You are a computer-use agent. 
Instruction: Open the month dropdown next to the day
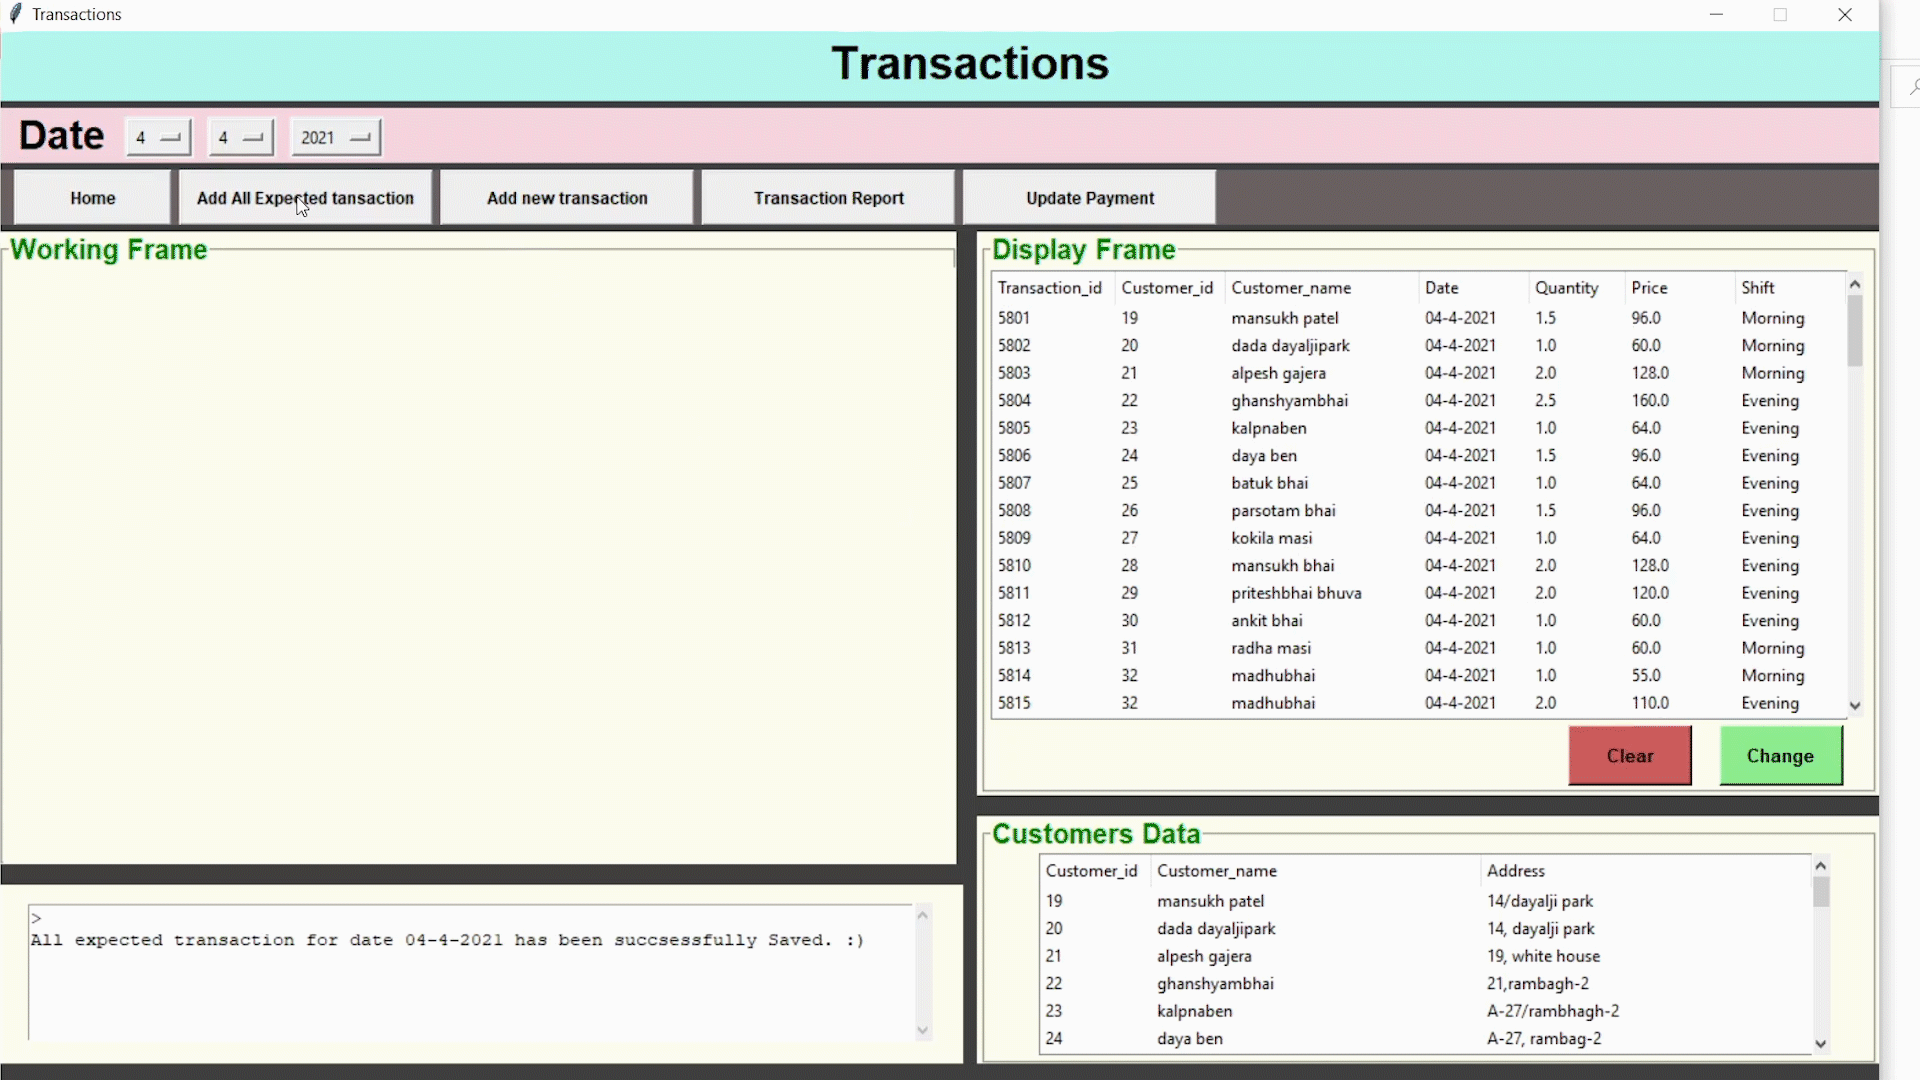click(x=240, y=137)
